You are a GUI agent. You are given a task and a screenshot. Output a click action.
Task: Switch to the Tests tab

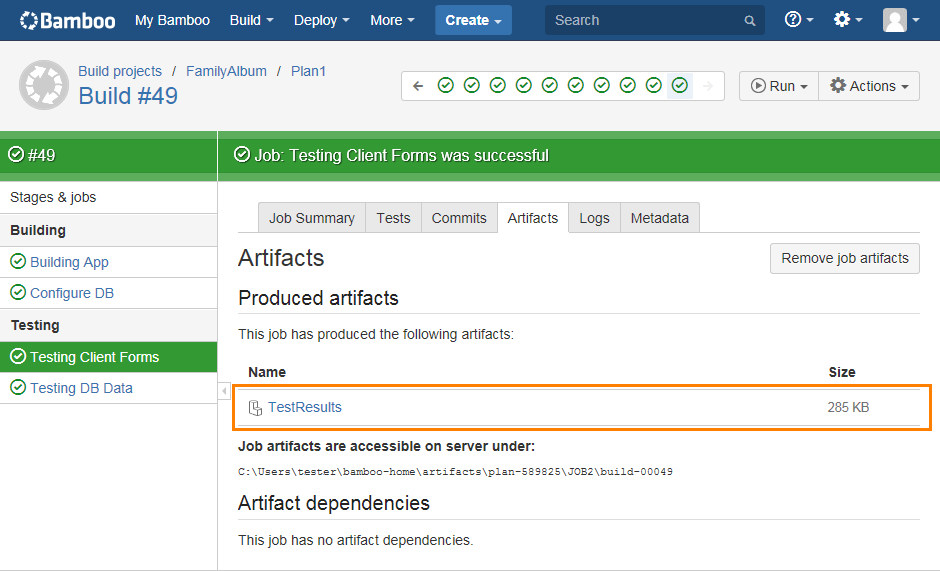[393, 218]
